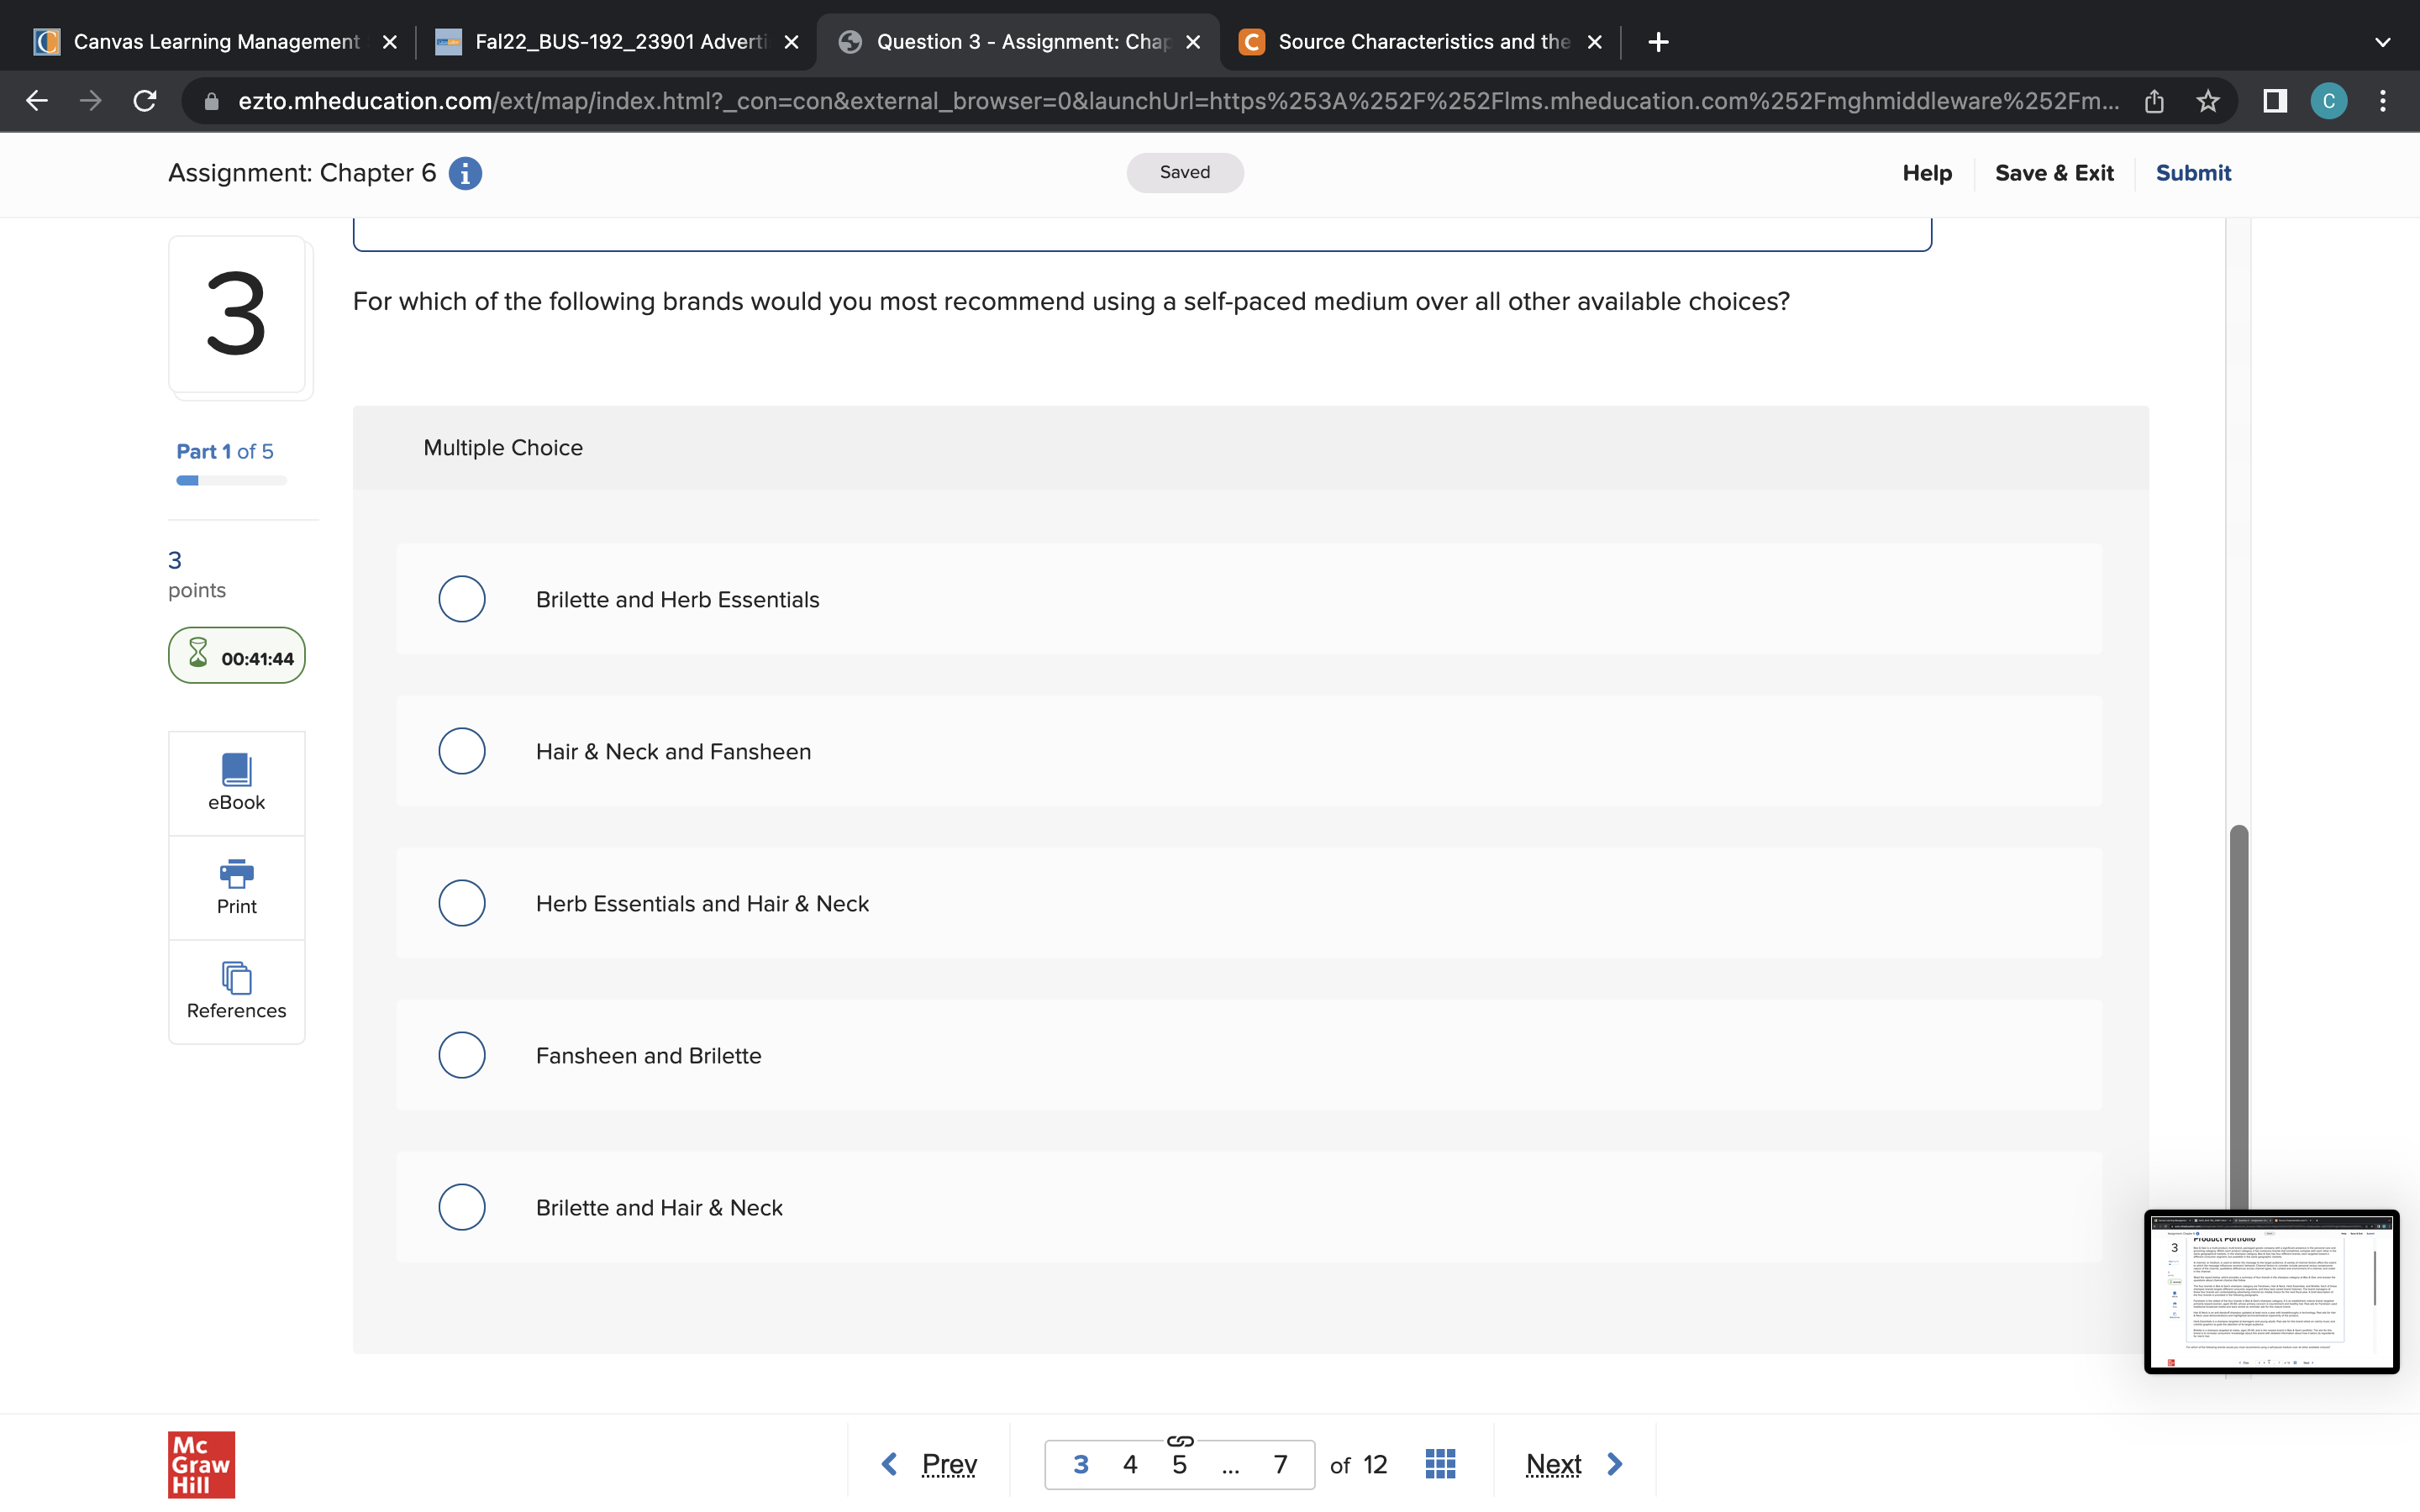Expand the tab search chevron
Image resolution: width=2420 pixels, height=1512 pixels.
pyautogui.click(x=2382, y=42)
